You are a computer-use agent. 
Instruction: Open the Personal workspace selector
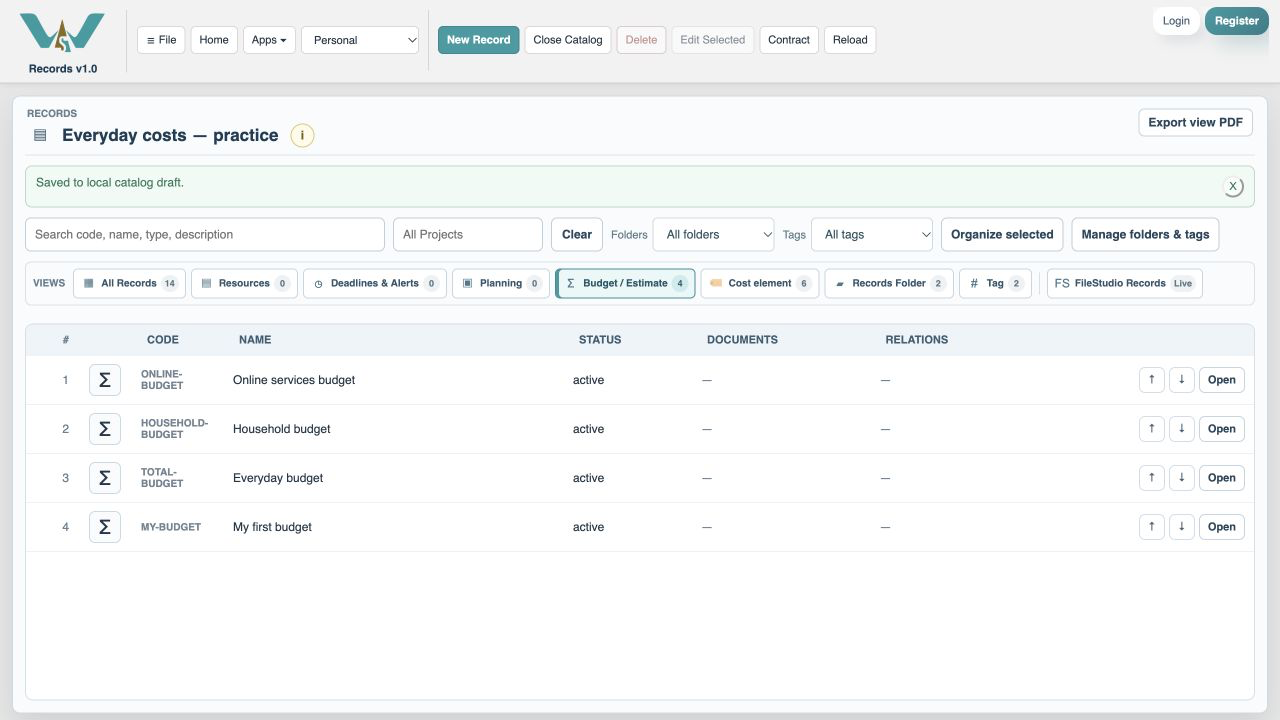360,40
